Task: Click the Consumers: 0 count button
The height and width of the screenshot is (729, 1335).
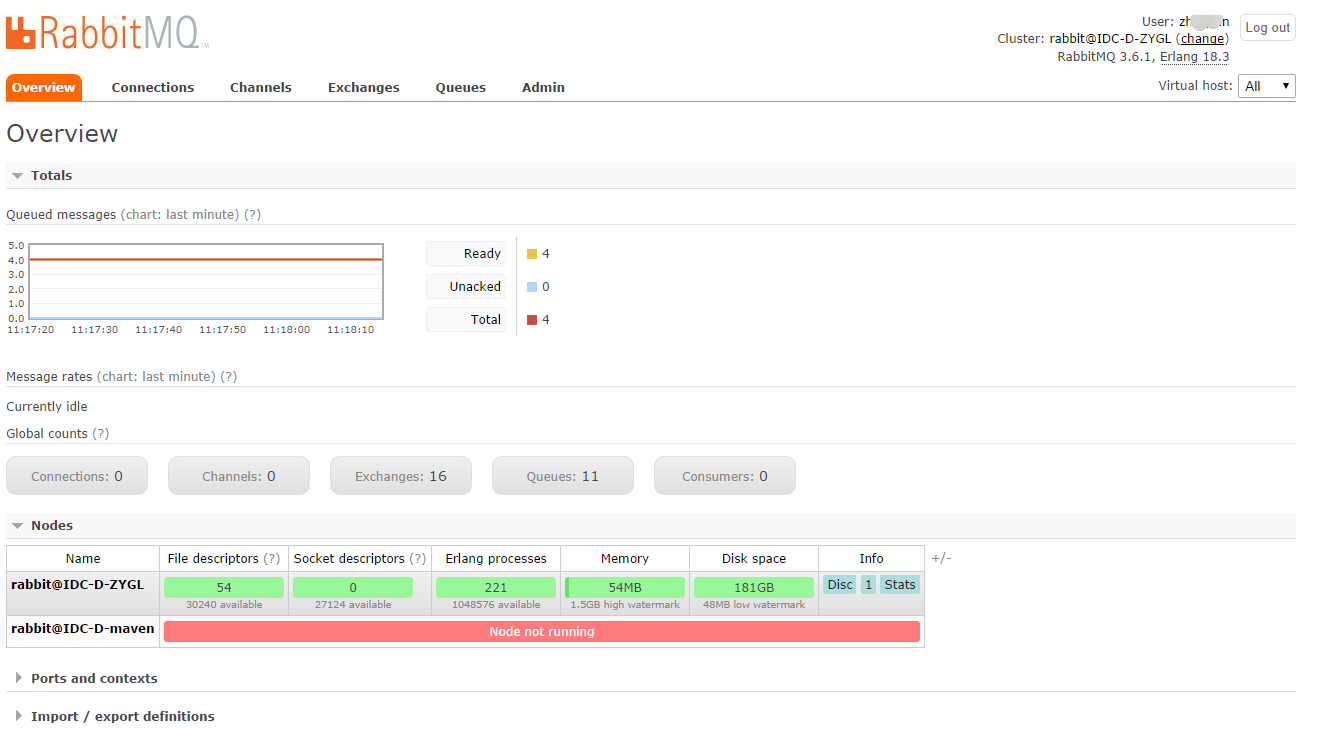Action: pos(725,476)
